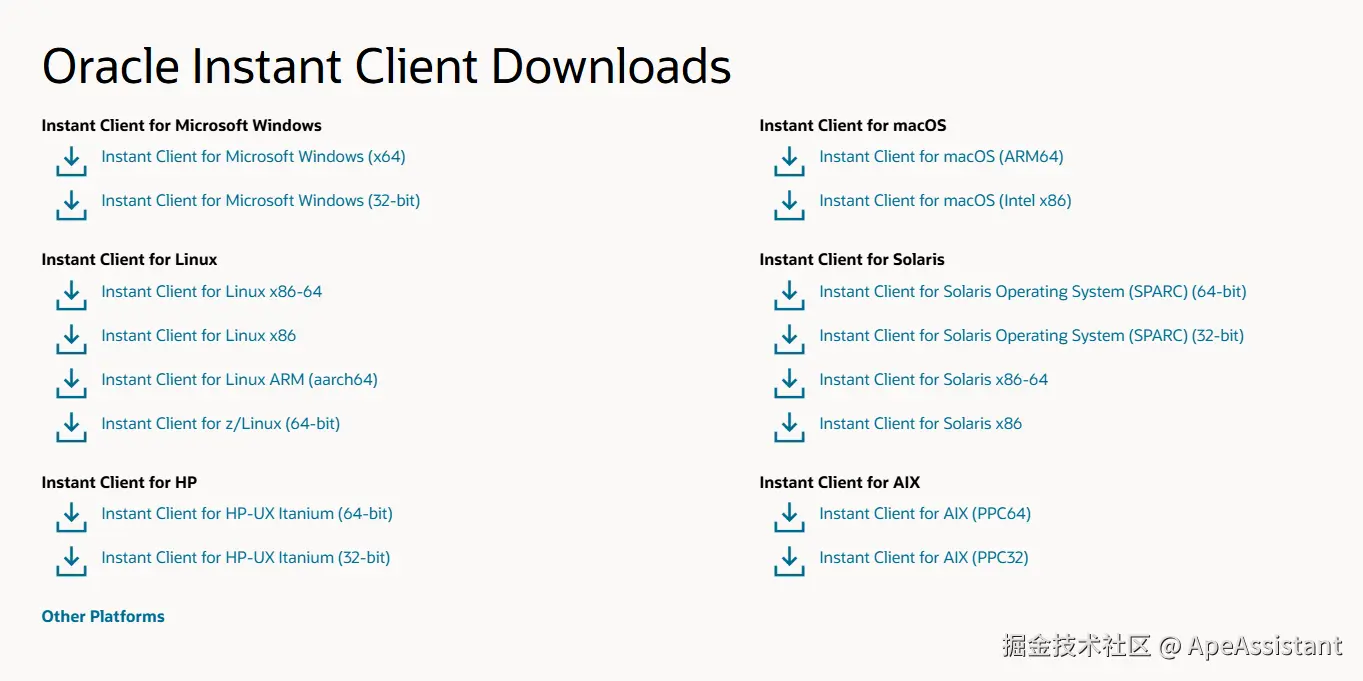Open Instant Client for Solaris x86 link
This screenshot has height=681, width=1363.
click(921, 424)
